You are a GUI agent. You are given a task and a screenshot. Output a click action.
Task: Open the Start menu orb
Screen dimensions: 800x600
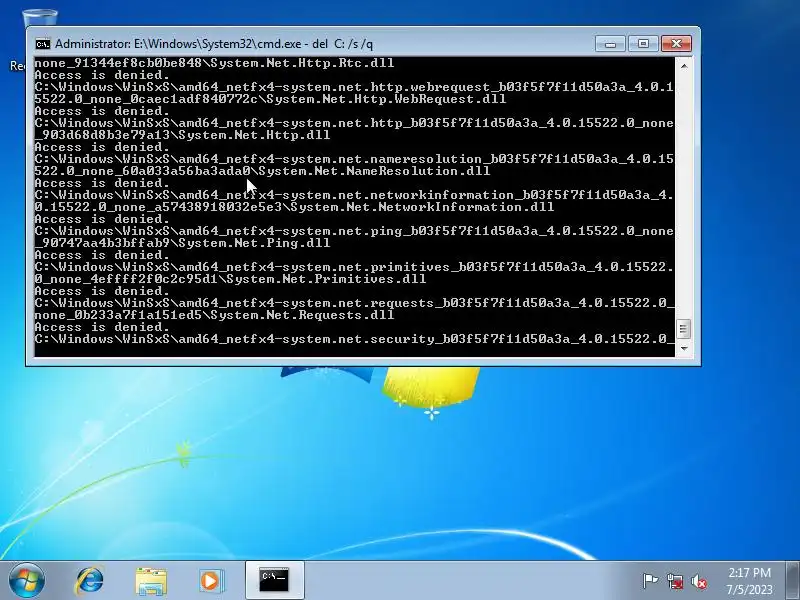(x=27, y=581)
